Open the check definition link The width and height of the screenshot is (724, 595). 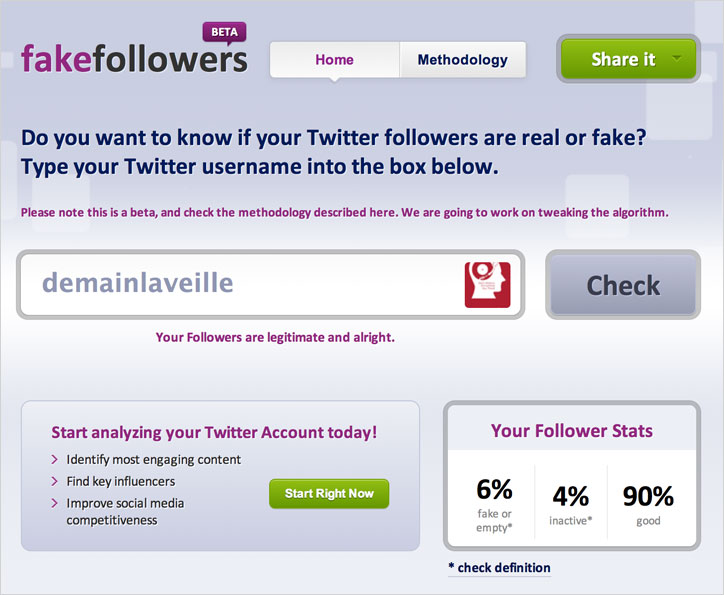coord(500,568)
